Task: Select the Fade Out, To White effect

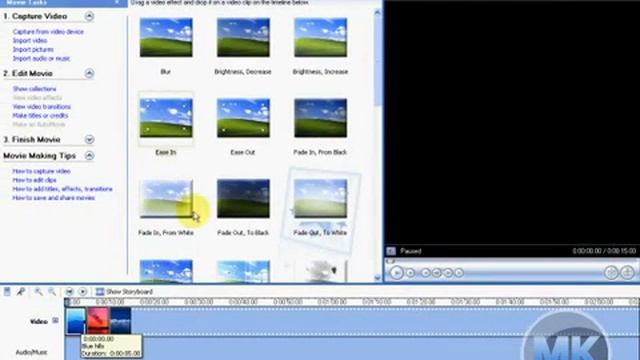Action: (320, 198)
